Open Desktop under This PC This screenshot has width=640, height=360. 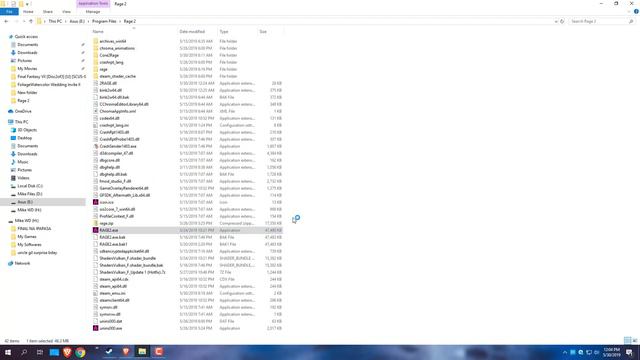(x=24, y=138)
